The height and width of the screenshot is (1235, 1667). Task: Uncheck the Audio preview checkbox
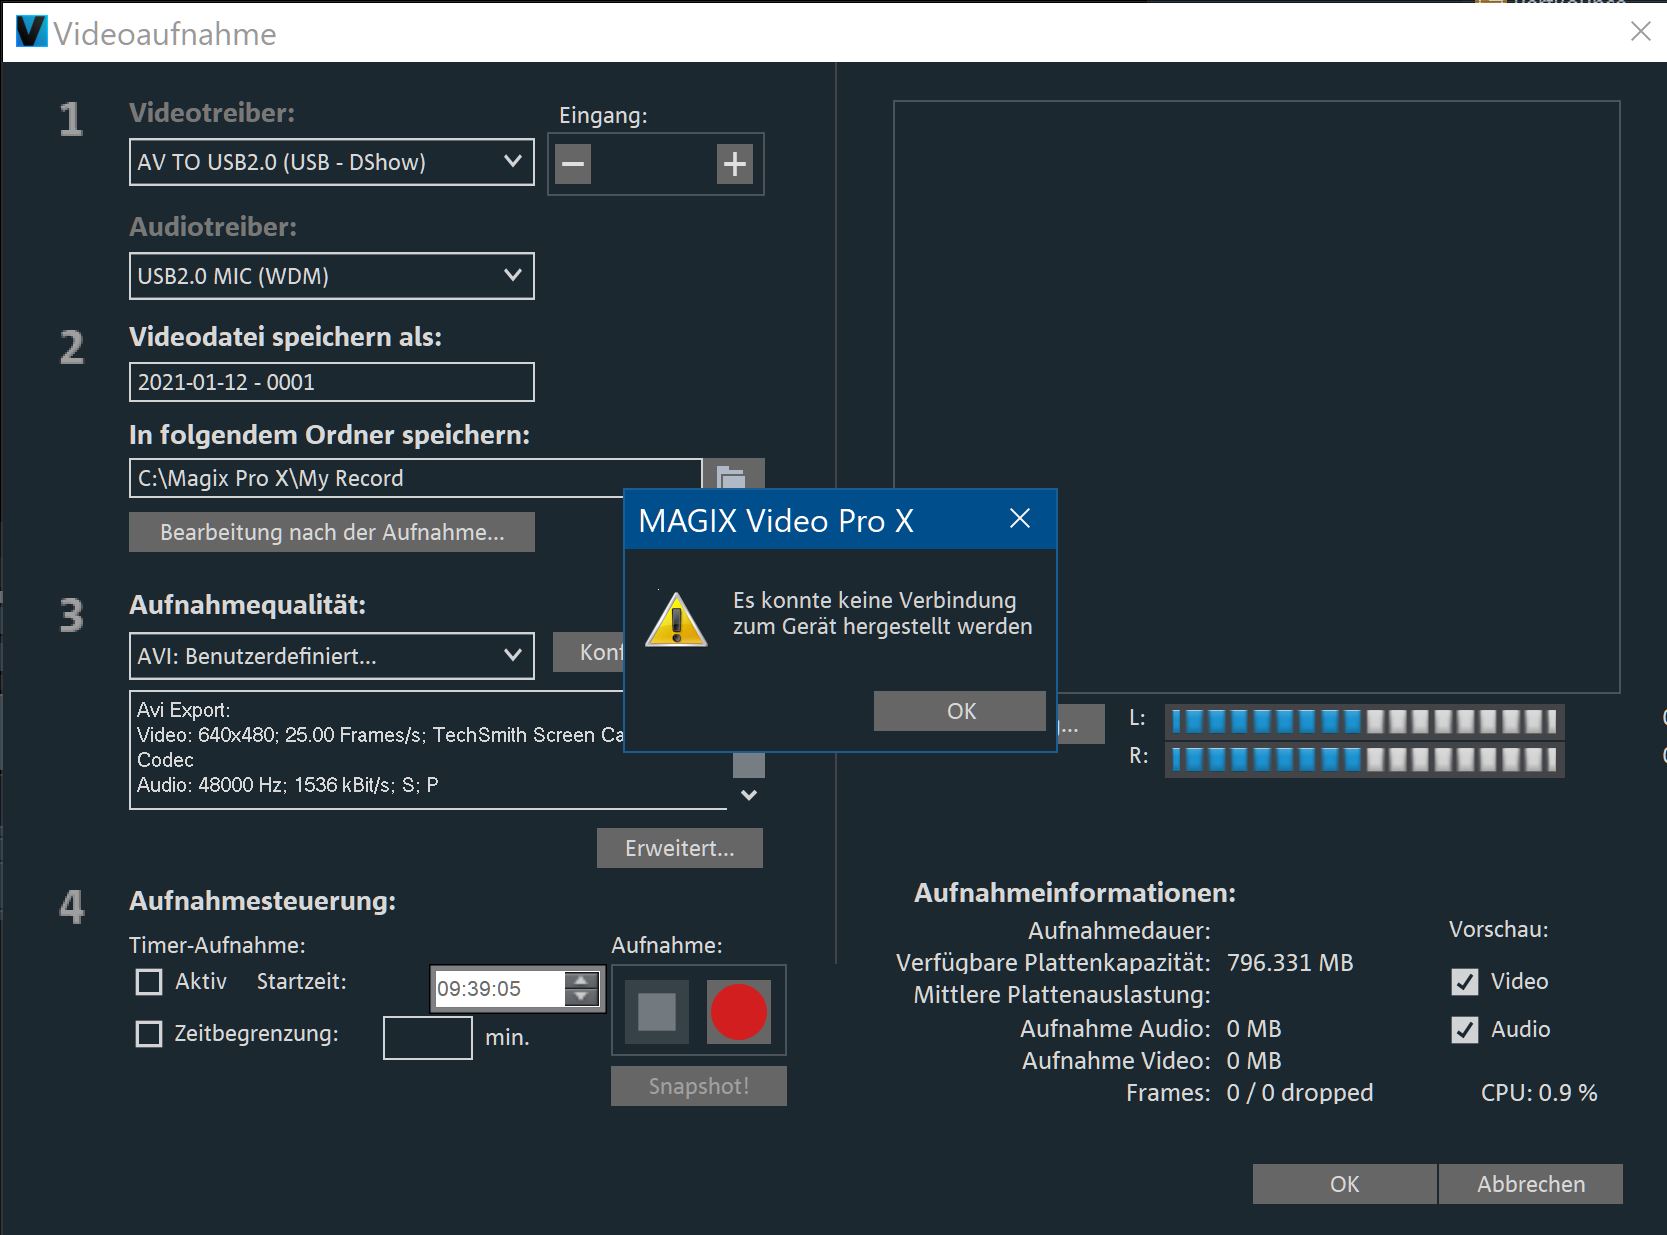tap(1465, 1030)
